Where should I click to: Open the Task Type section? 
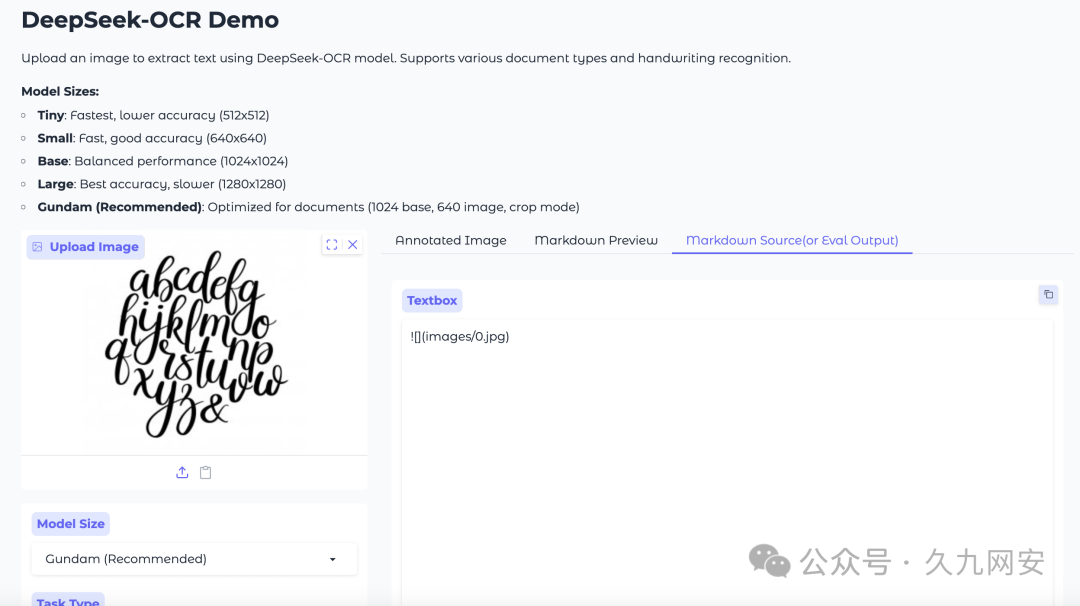67,600
